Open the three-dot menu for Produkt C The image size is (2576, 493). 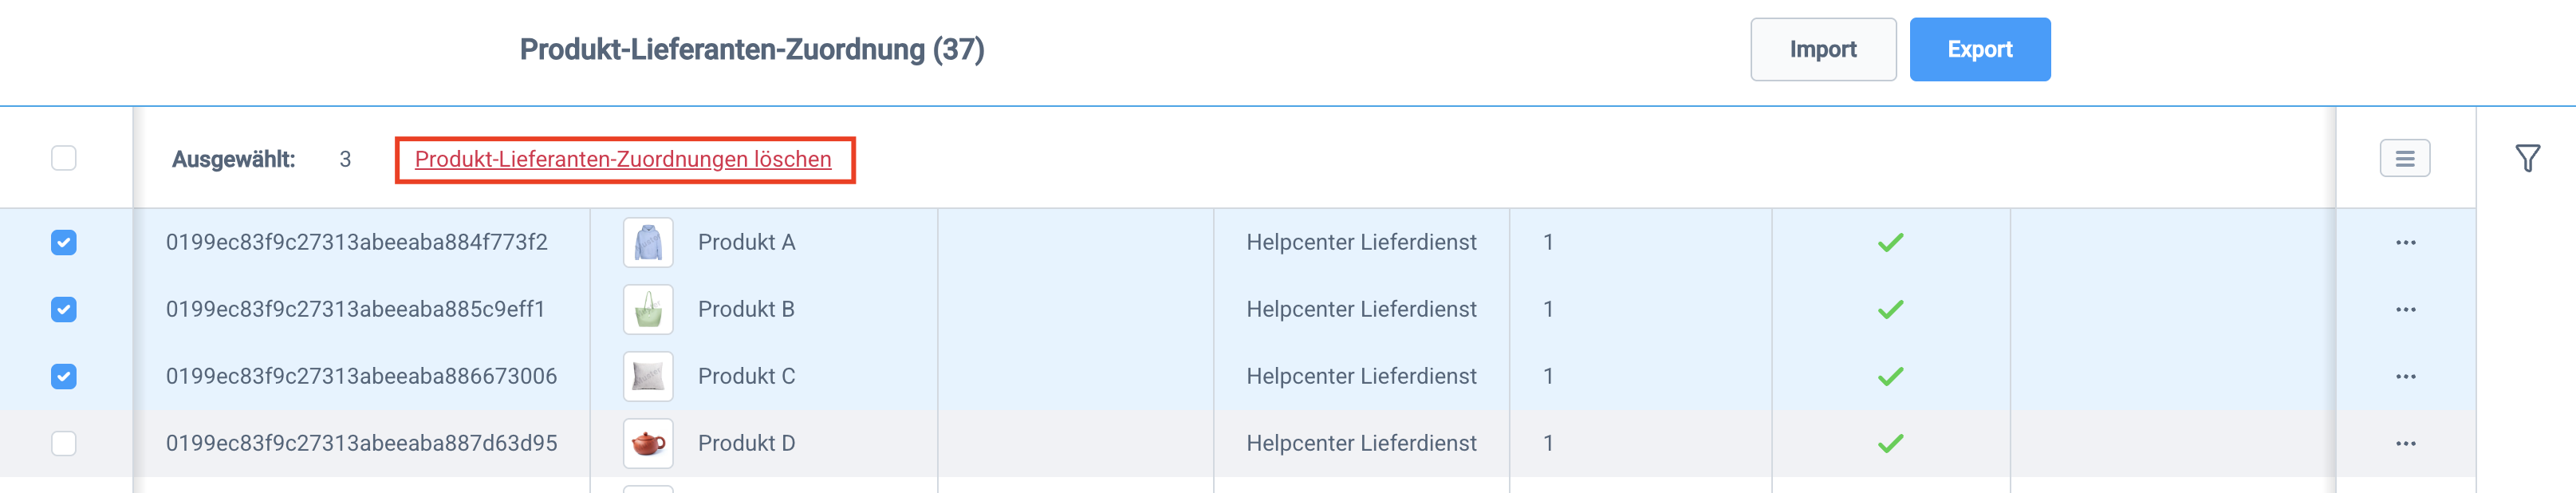[2405, 376]
